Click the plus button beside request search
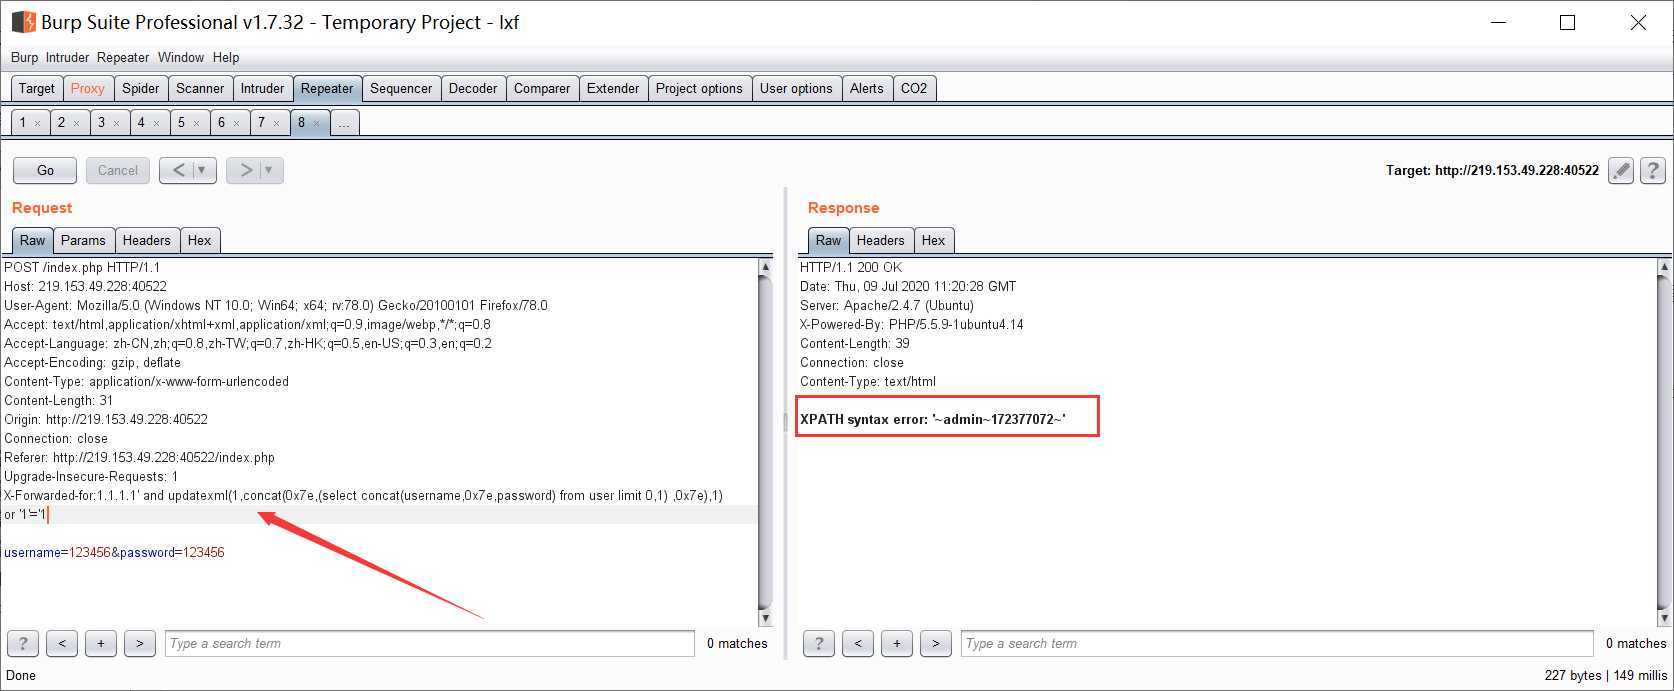Screen dimensions: 1674x691 tap(101, 643)
